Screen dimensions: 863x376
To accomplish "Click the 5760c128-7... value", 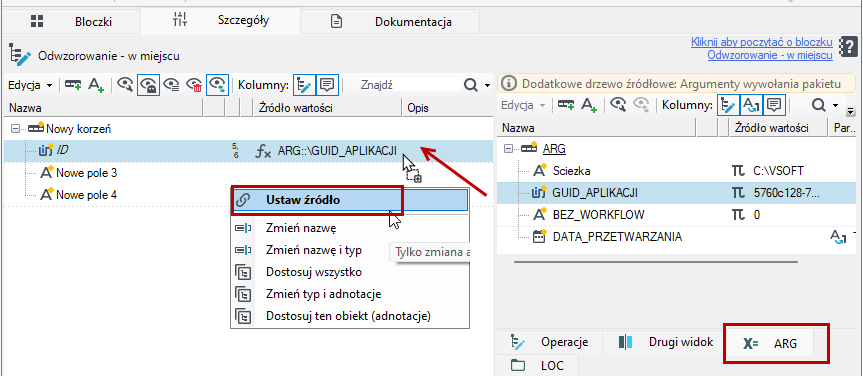I will pos(786,193).
